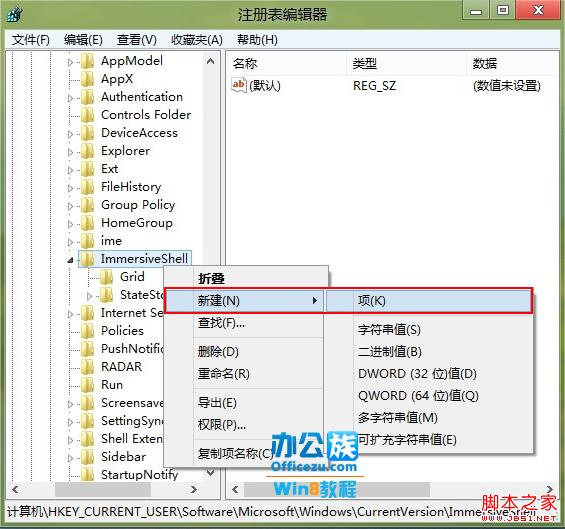
Task: Click values pane scroll left arrow
Action: tap(235, 489)
